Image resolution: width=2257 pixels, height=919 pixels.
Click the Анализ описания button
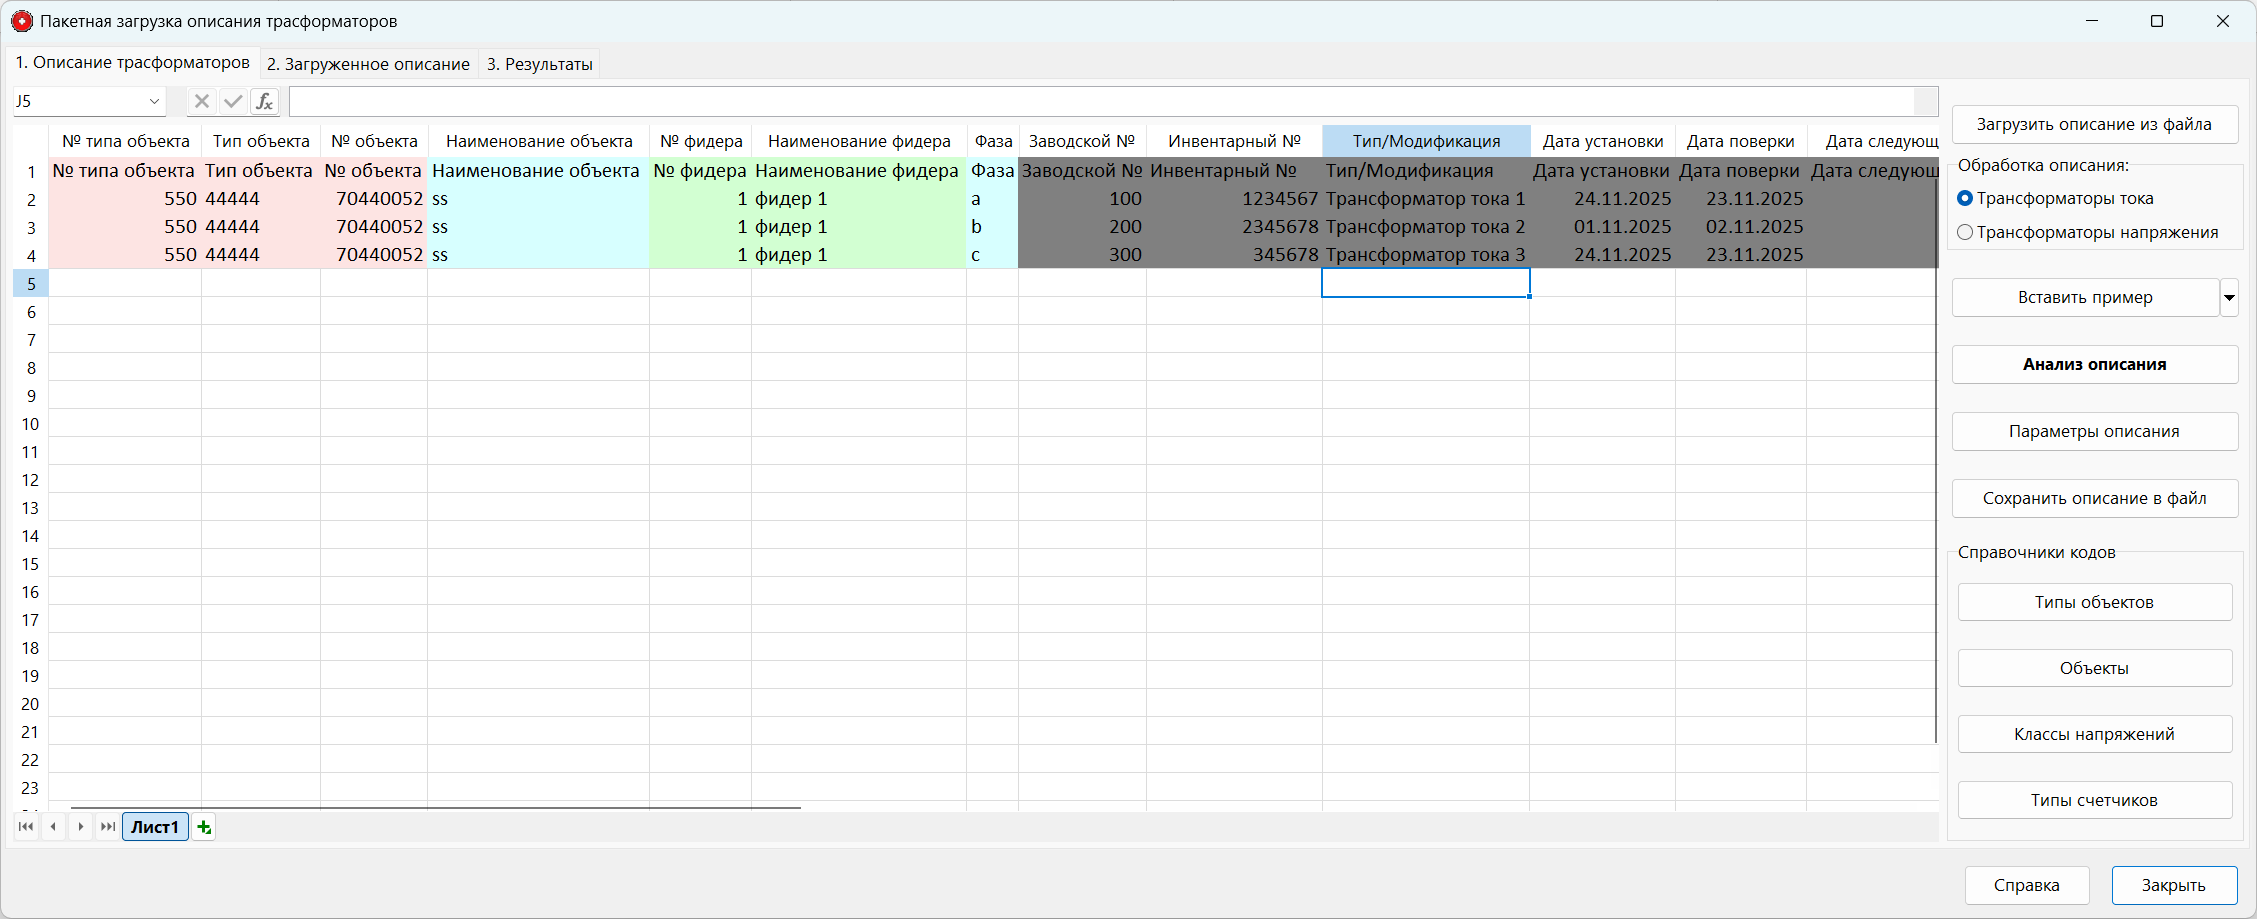coord(2094,364)
